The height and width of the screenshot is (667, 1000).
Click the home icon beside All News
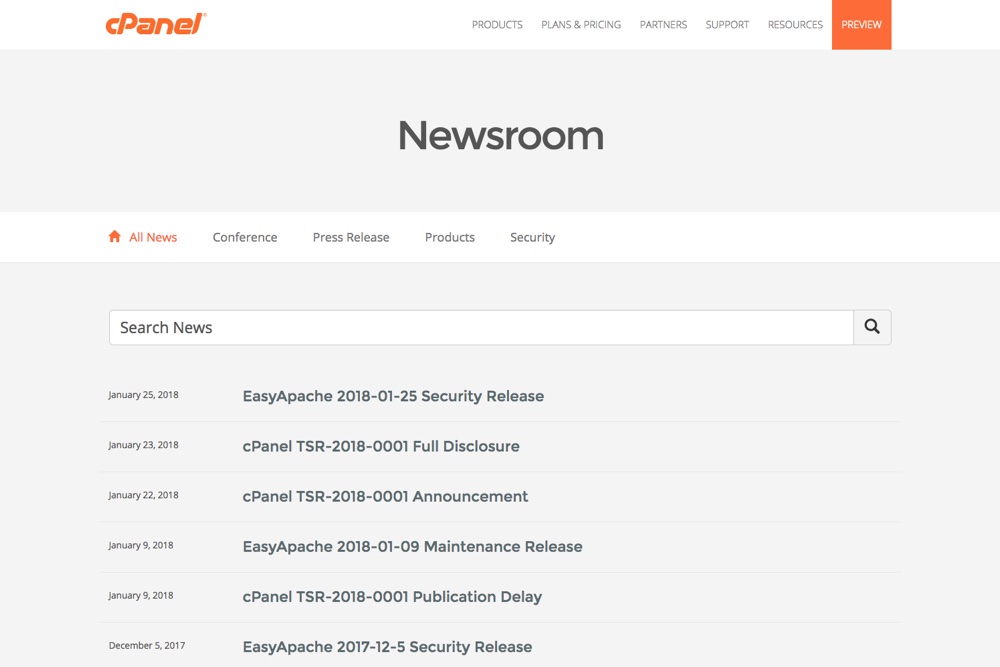click(115, 237)
